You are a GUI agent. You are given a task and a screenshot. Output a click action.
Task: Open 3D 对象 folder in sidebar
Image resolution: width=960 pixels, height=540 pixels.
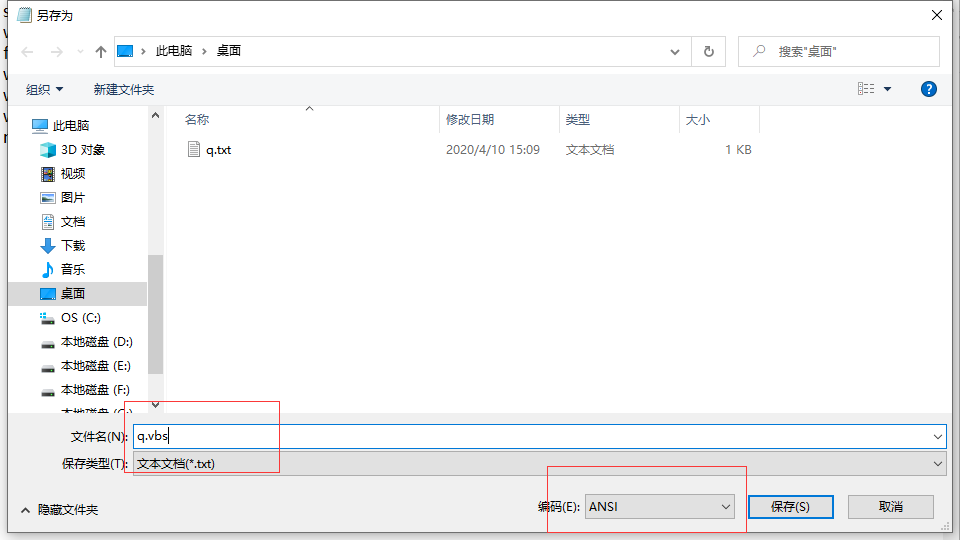click(x=72, y=150)
